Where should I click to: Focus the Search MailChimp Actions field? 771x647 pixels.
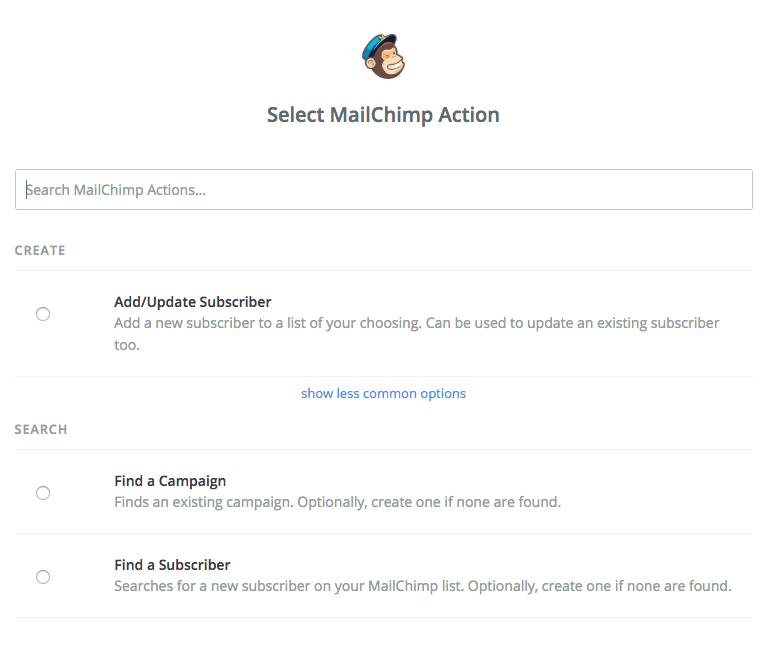(x=384, y=189)
